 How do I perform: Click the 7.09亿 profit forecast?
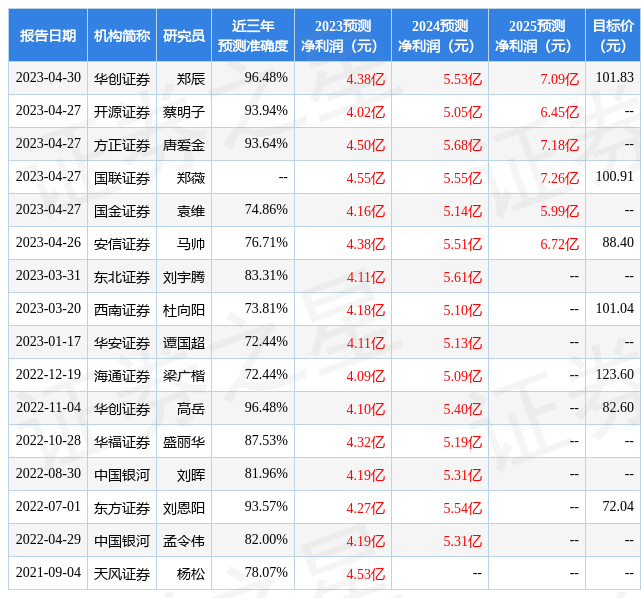[560, 79]
